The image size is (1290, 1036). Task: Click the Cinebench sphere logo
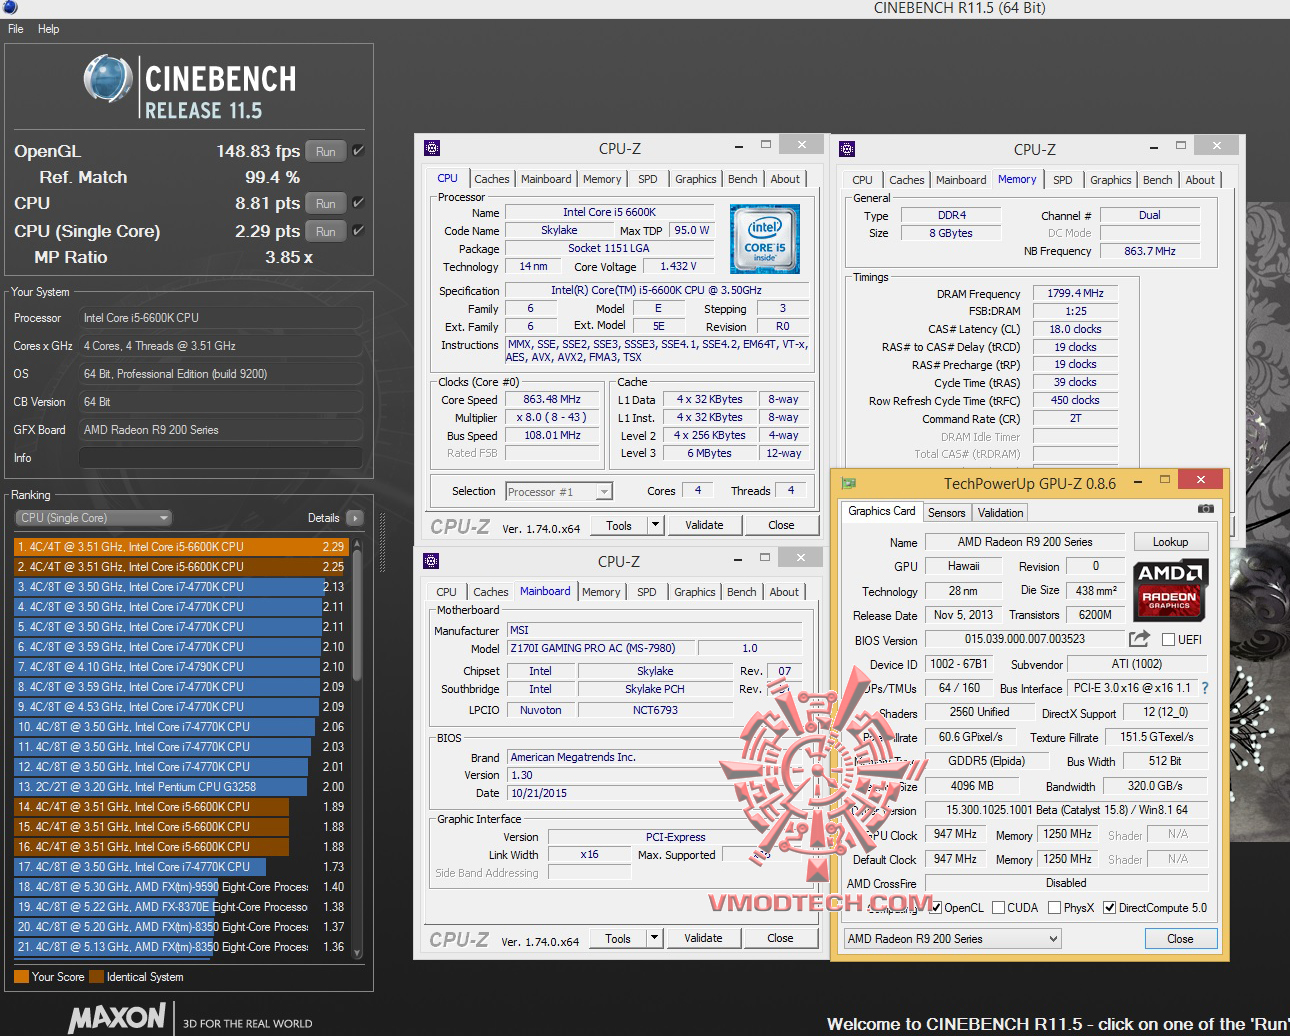108,81
